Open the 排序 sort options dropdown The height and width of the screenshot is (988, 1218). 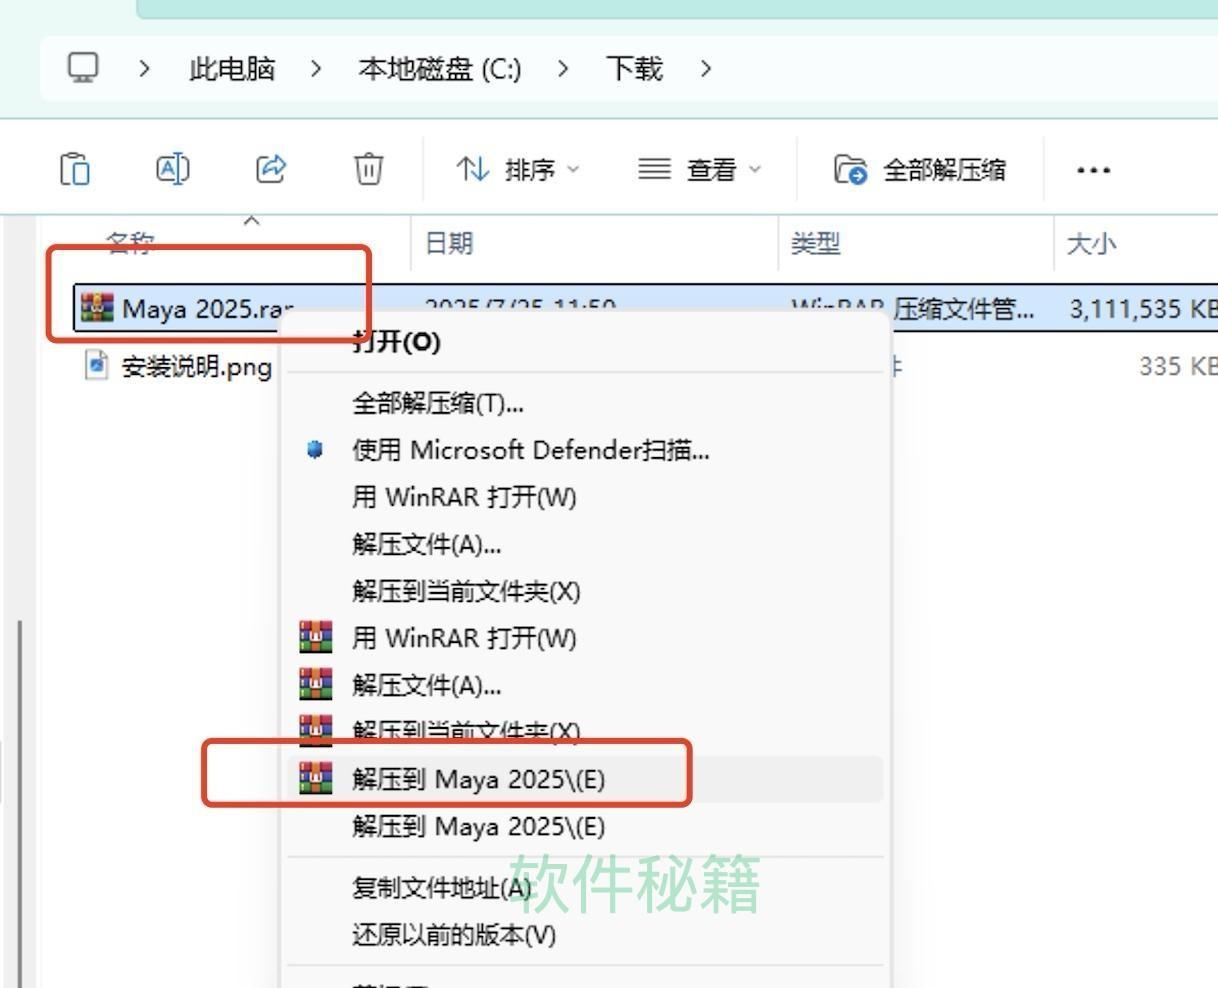(575, 169)
